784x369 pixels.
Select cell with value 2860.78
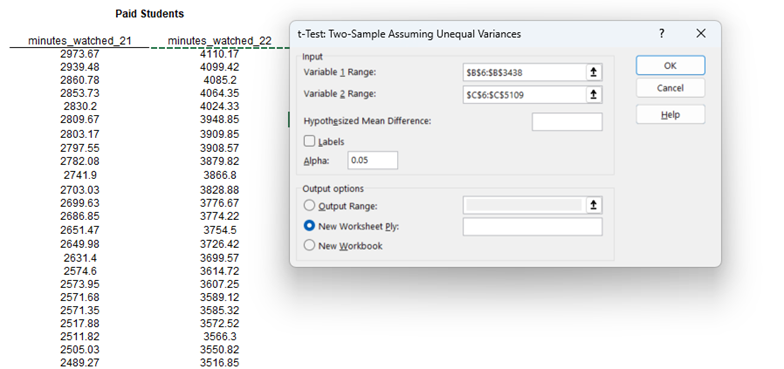pos(80,80)
